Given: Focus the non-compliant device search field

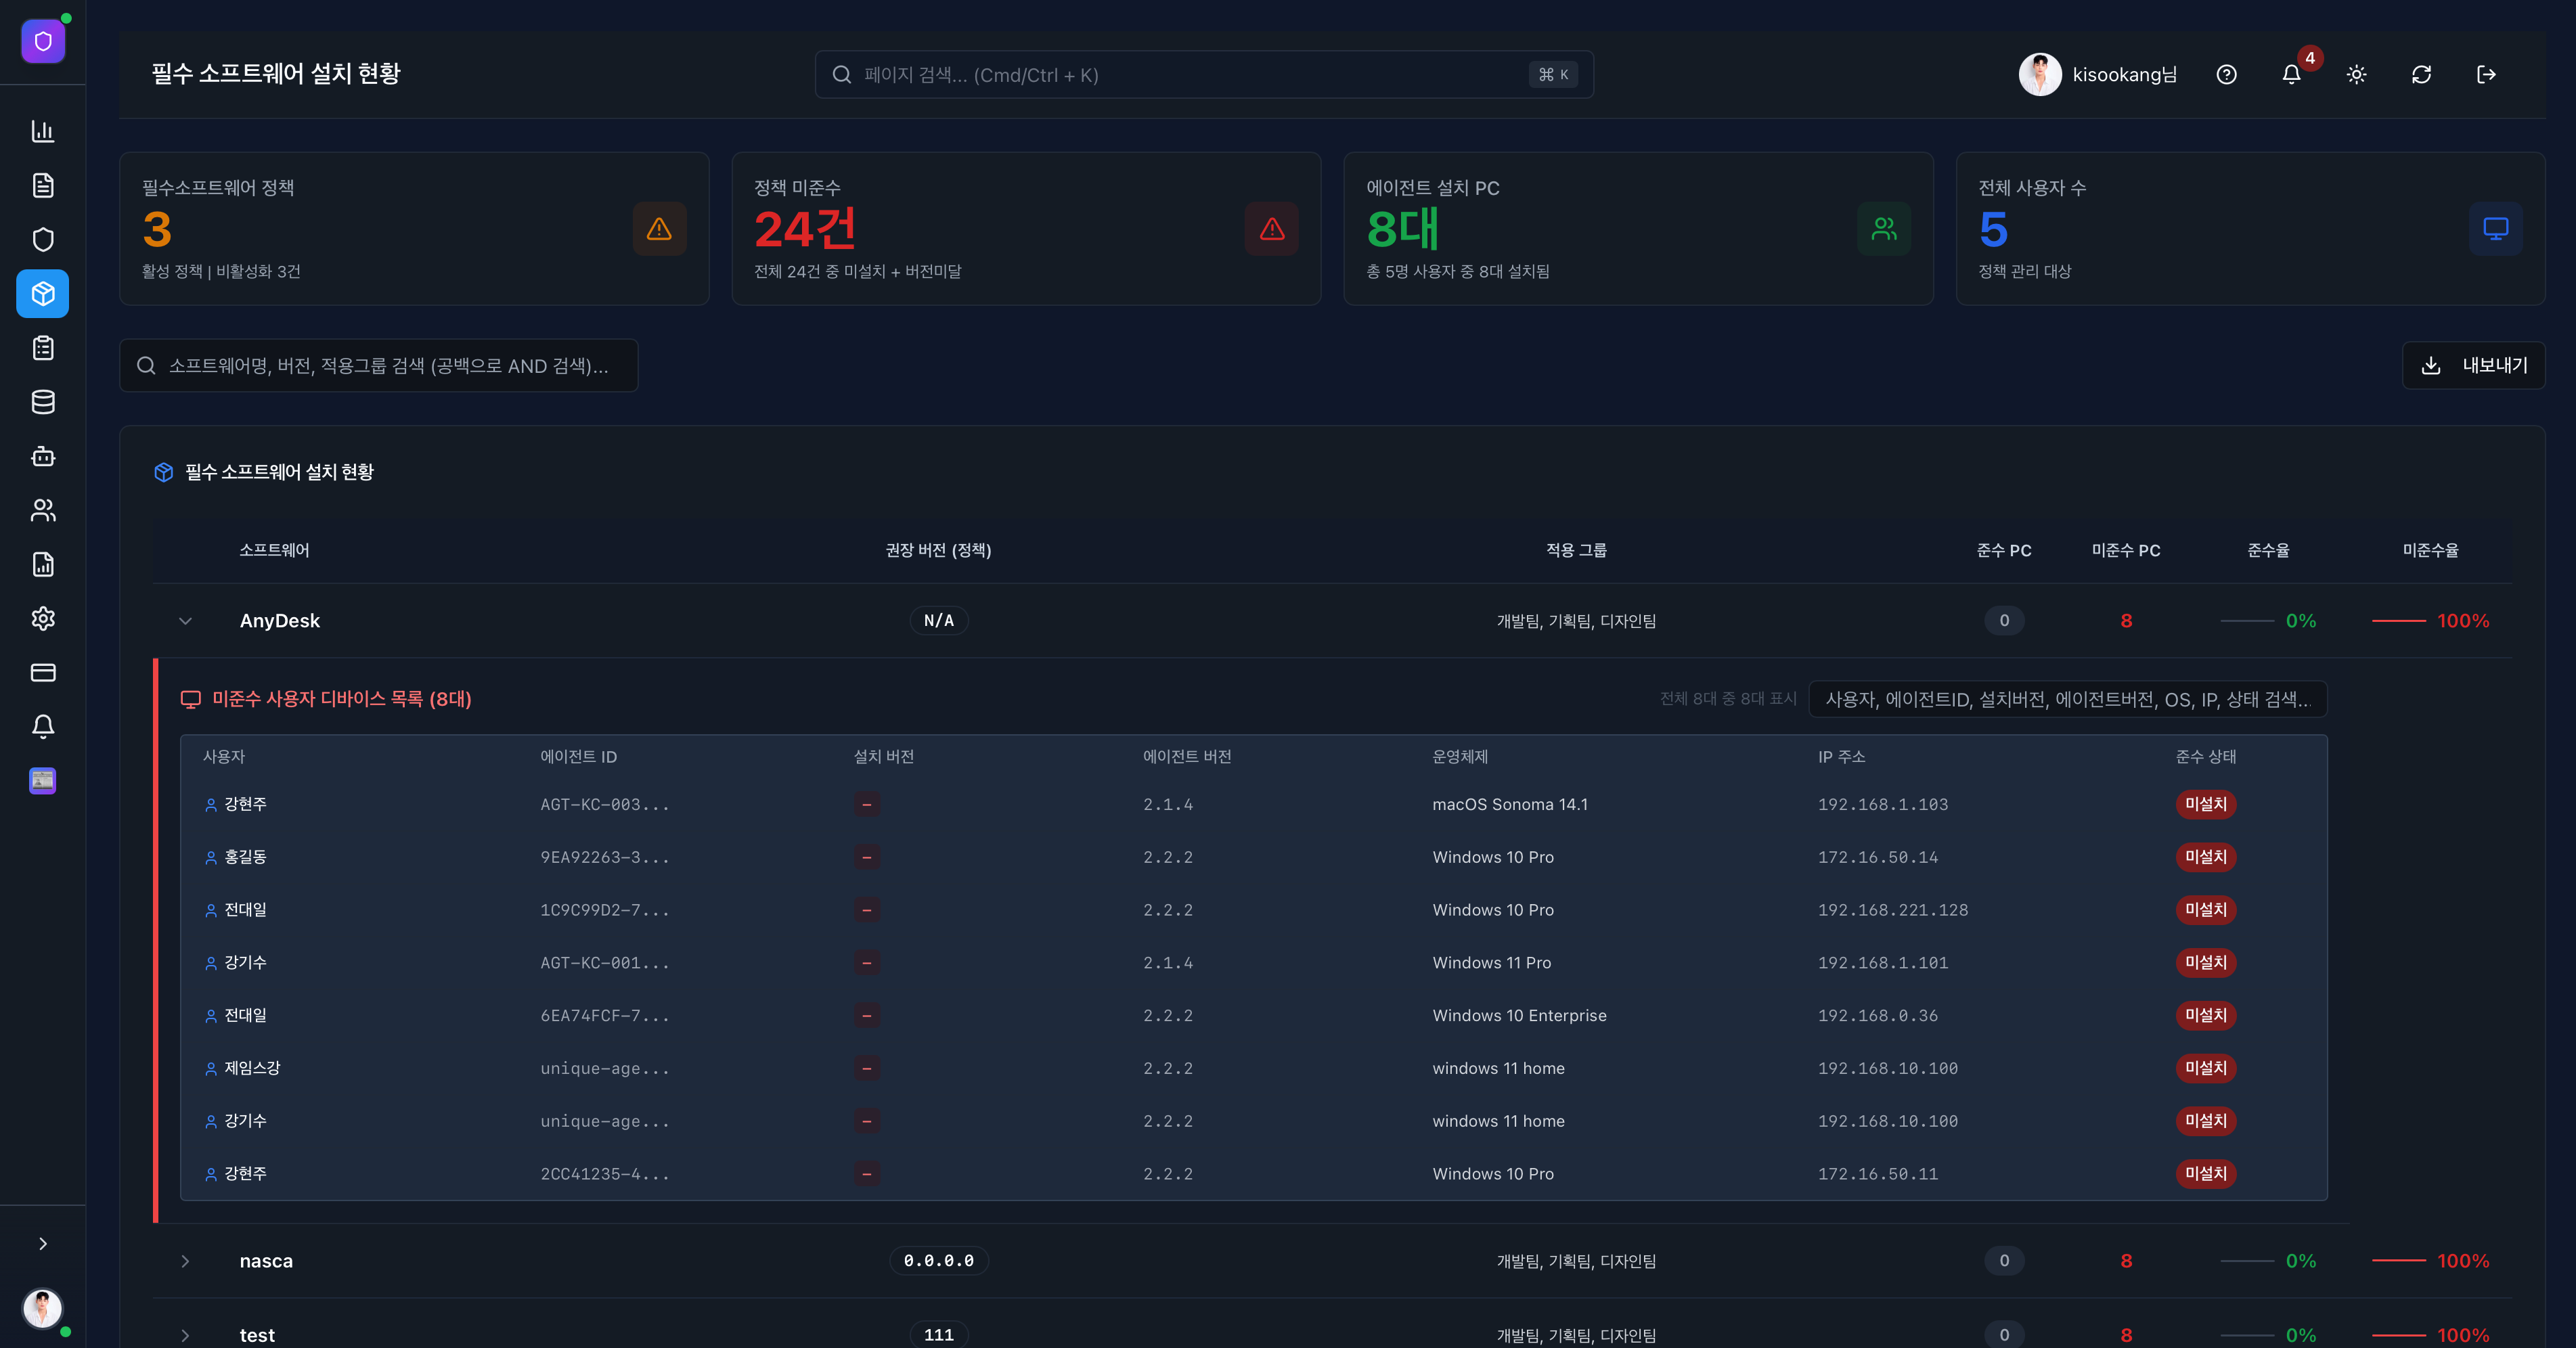Looking at the screenshot, I should coord(2068,699).
